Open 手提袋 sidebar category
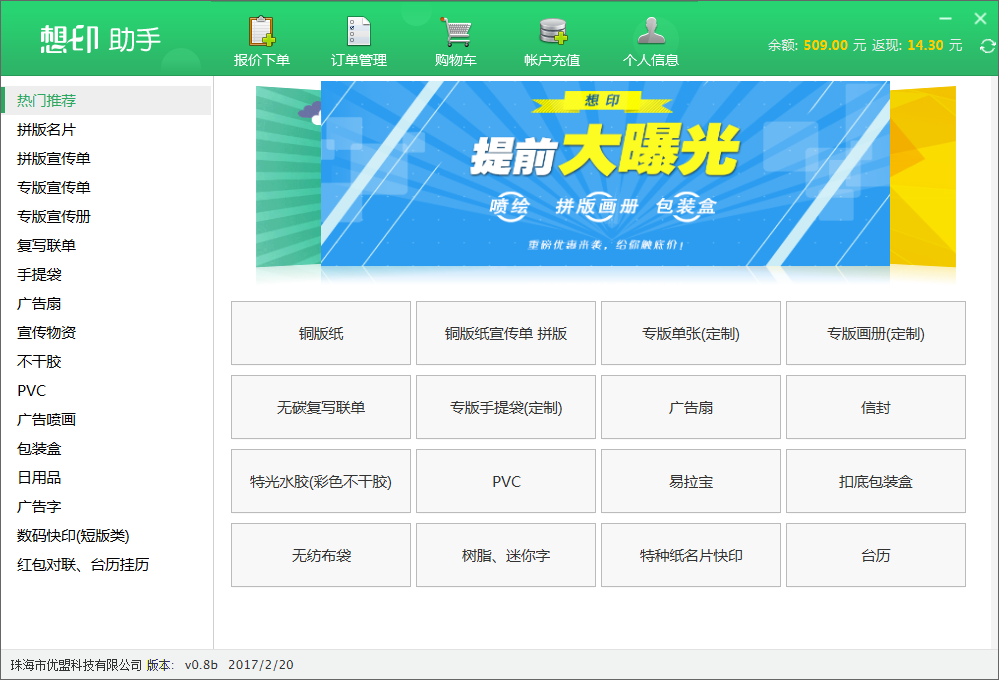 pos(107,275)
